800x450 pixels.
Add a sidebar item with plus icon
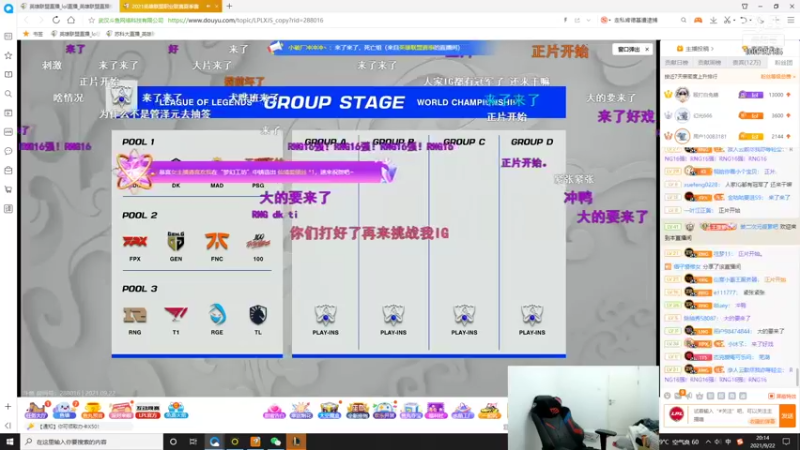click(8, 407)
